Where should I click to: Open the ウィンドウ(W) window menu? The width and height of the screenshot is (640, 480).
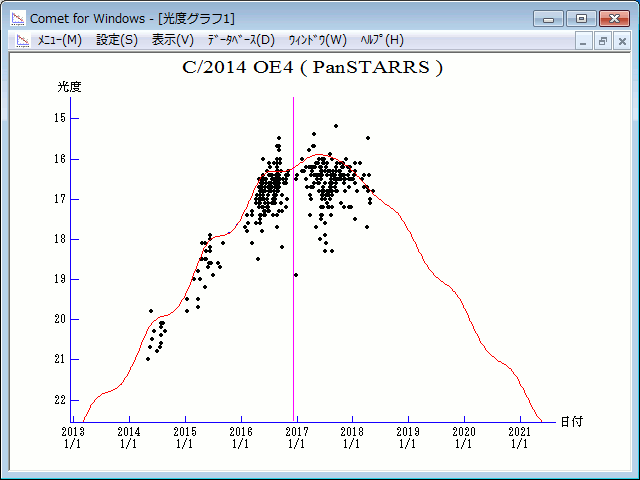point(317,40)
